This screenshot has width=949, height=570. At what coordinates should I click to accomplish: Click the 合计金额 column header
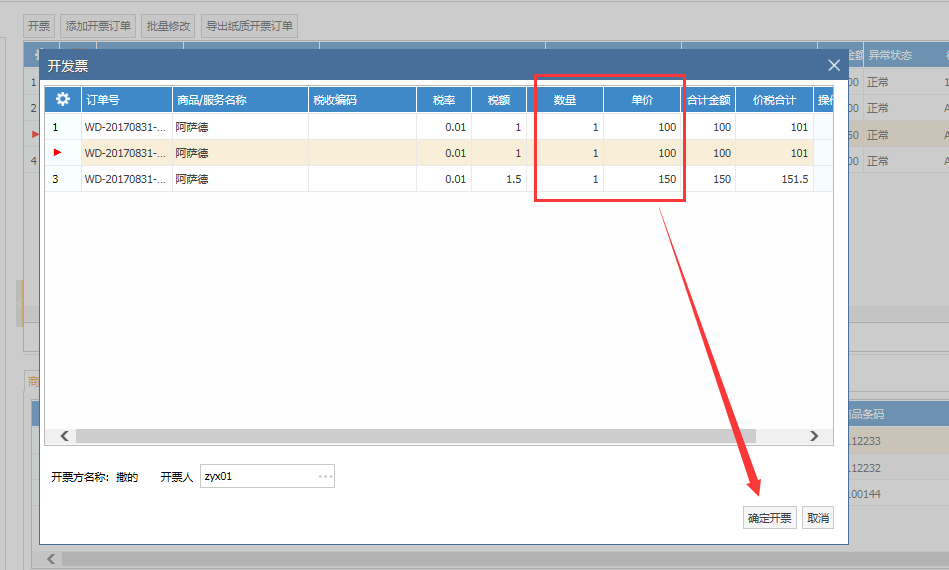(x=709, y=100)
